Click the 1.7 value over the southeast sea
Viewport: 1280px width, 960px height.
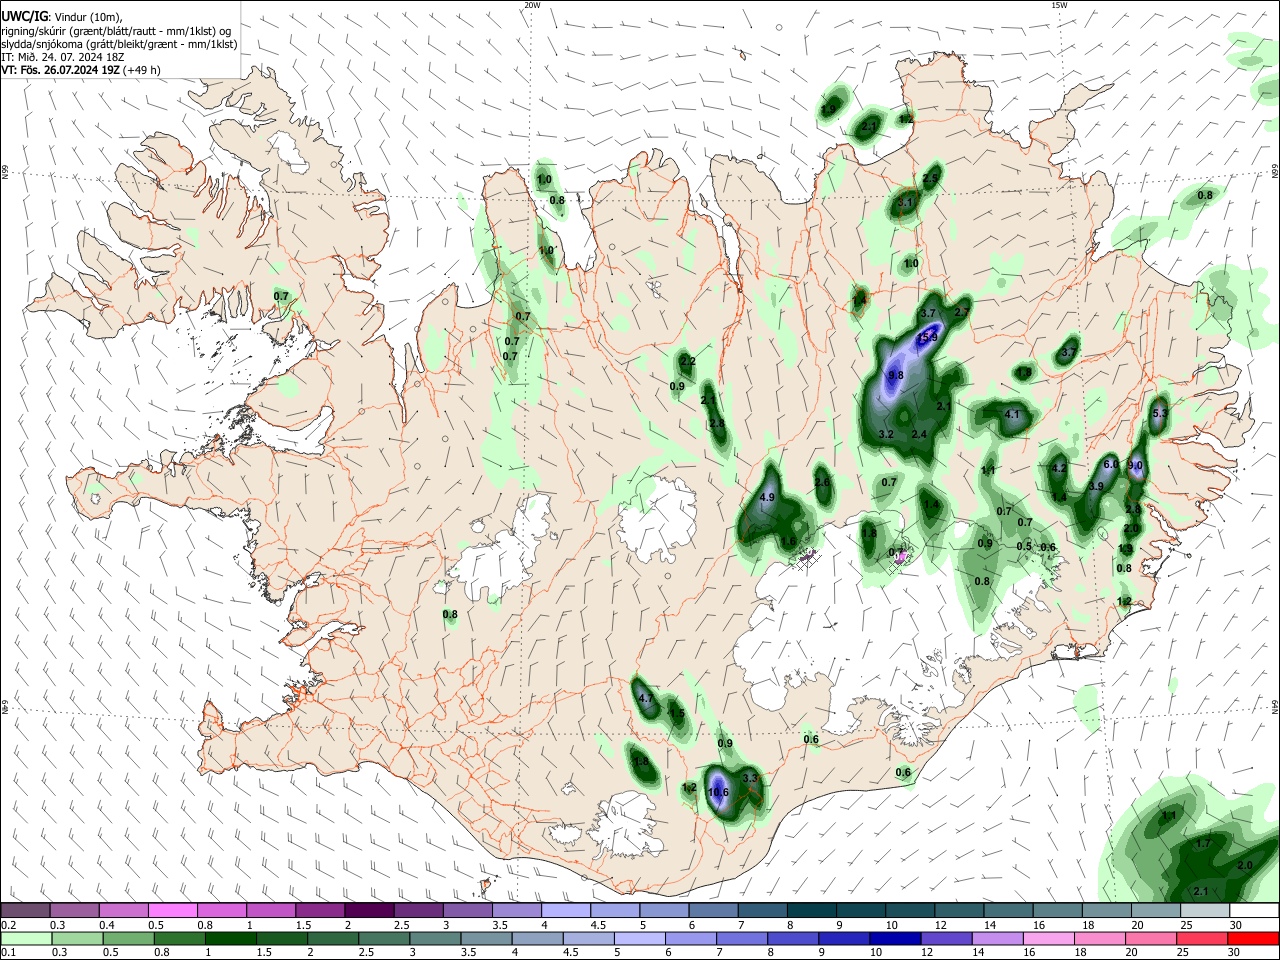pos(1204,844)
